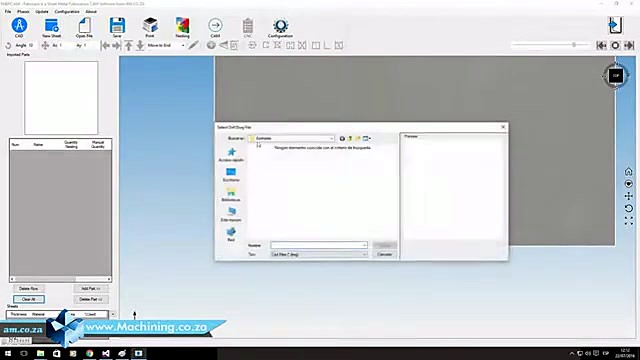Select Escritorio in dialog sidebar

coord(231,175)
